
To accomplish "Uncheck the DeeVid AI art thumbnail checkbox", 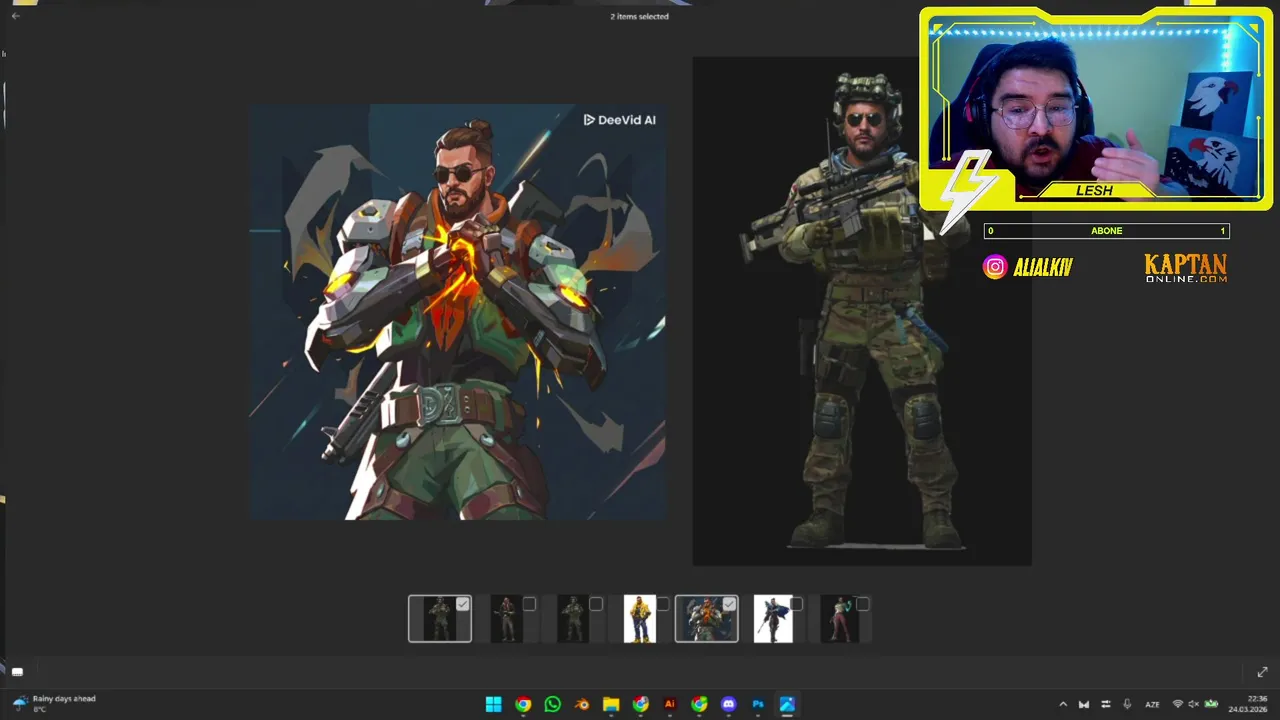I will 729,604.
